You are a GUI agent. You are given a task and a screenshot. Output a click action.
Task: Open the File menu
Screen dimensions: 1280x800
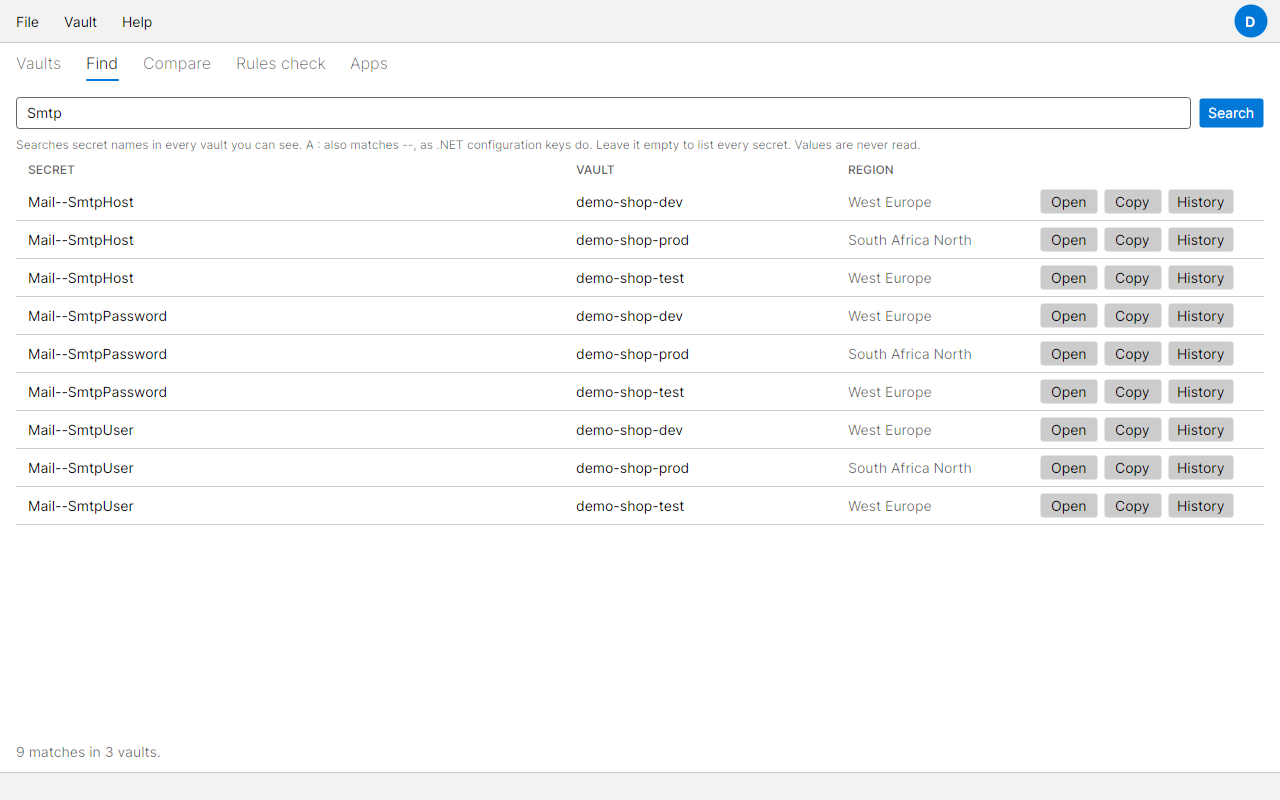28,22
